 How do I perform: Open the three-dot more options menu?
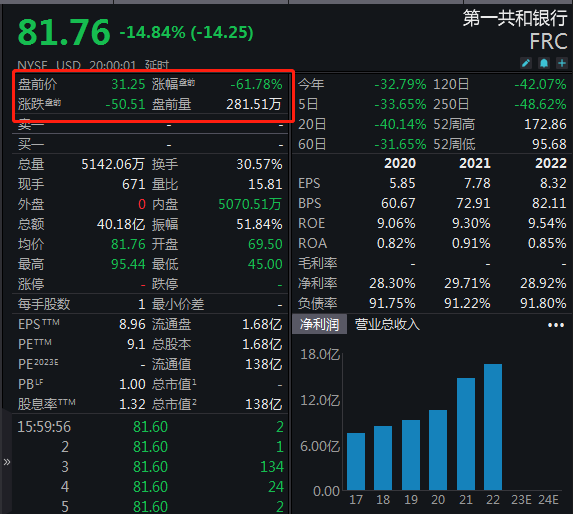(x=556, y=325)
